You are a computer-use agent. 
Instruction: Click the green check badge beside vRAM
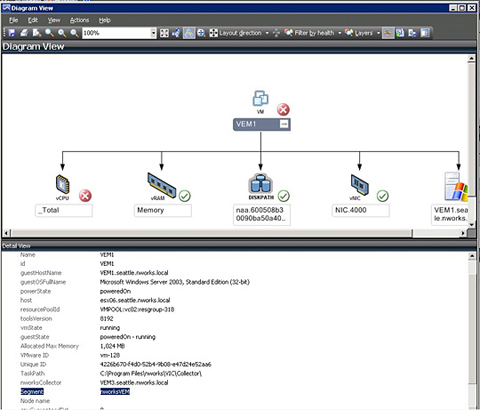click(x=185, y=196)
